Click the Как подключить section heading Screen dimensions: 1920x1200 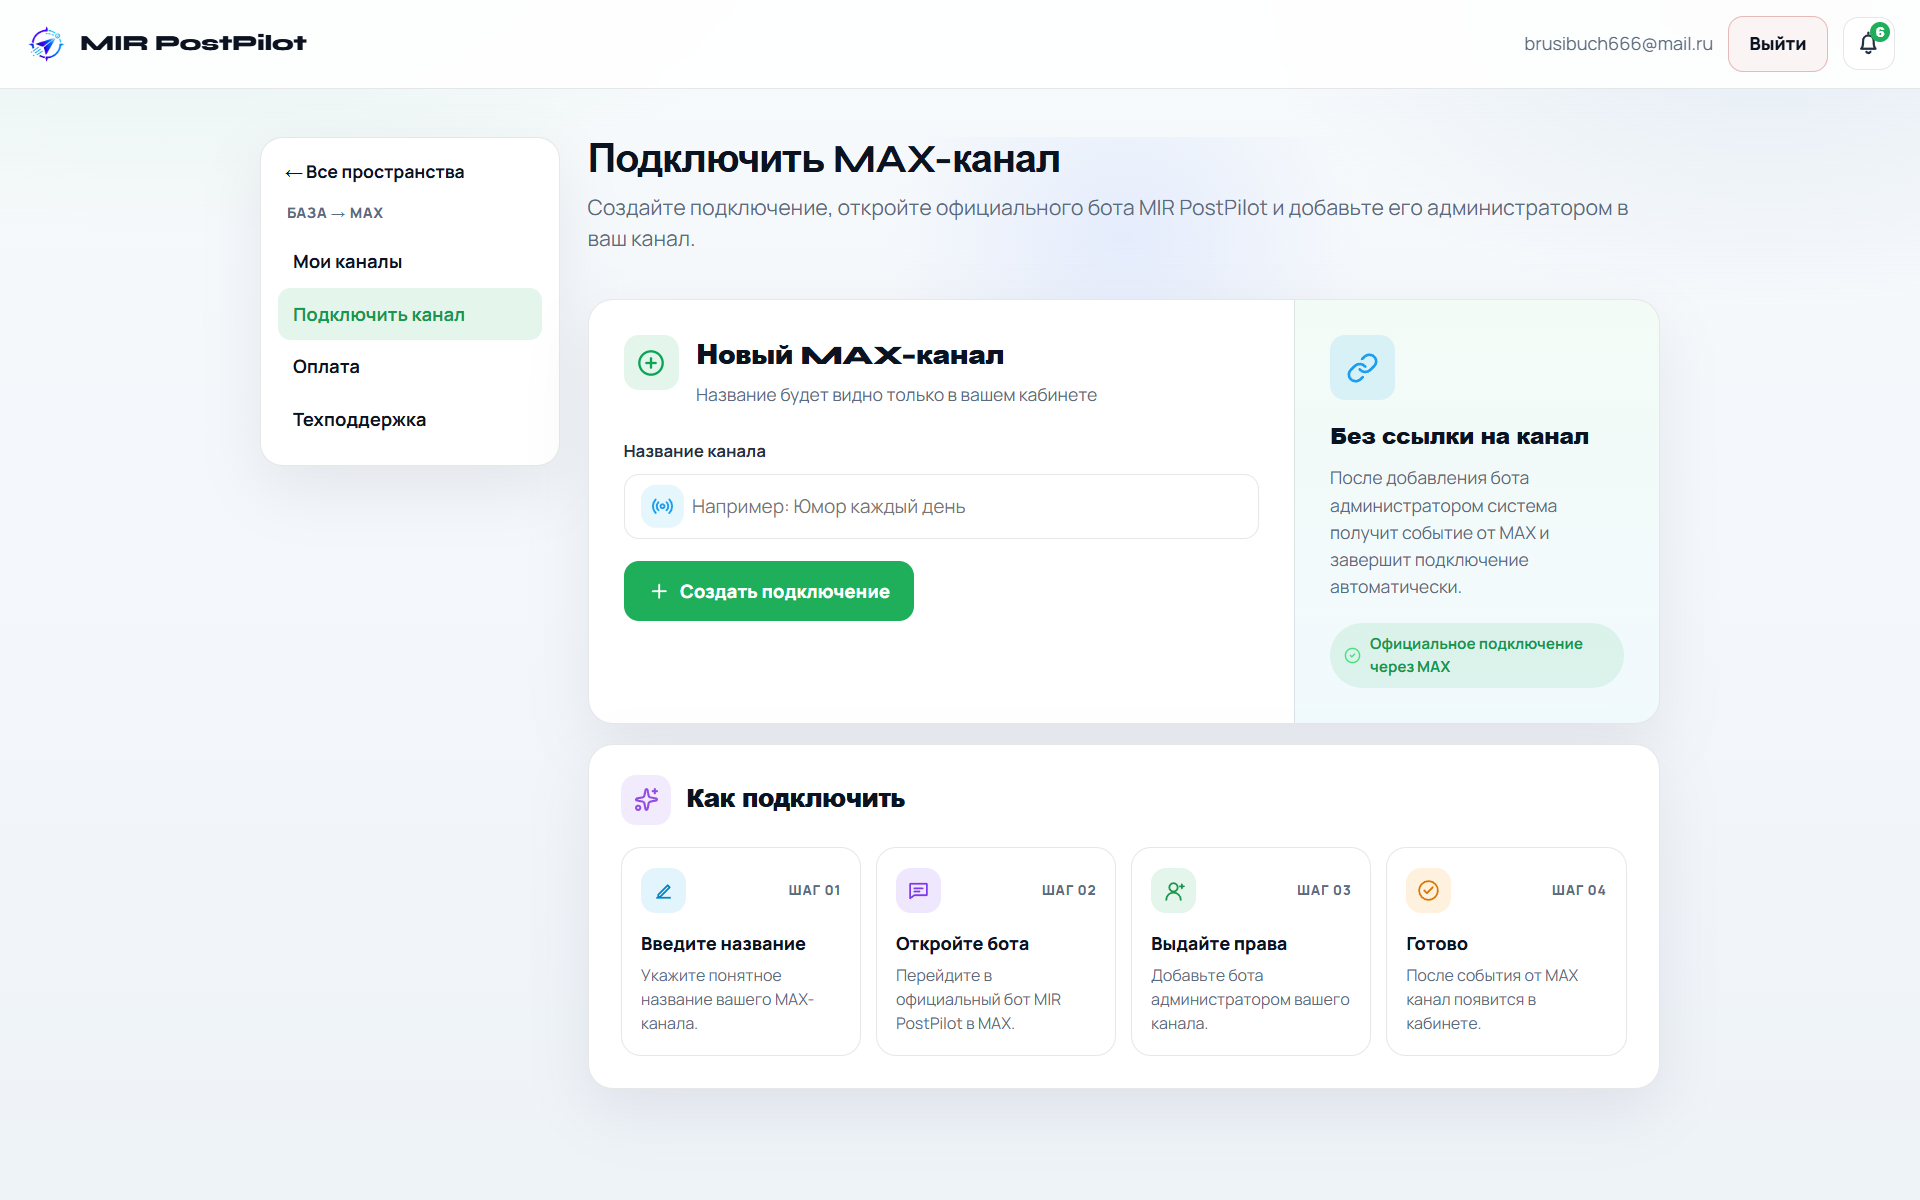click(x=795, y=799)
